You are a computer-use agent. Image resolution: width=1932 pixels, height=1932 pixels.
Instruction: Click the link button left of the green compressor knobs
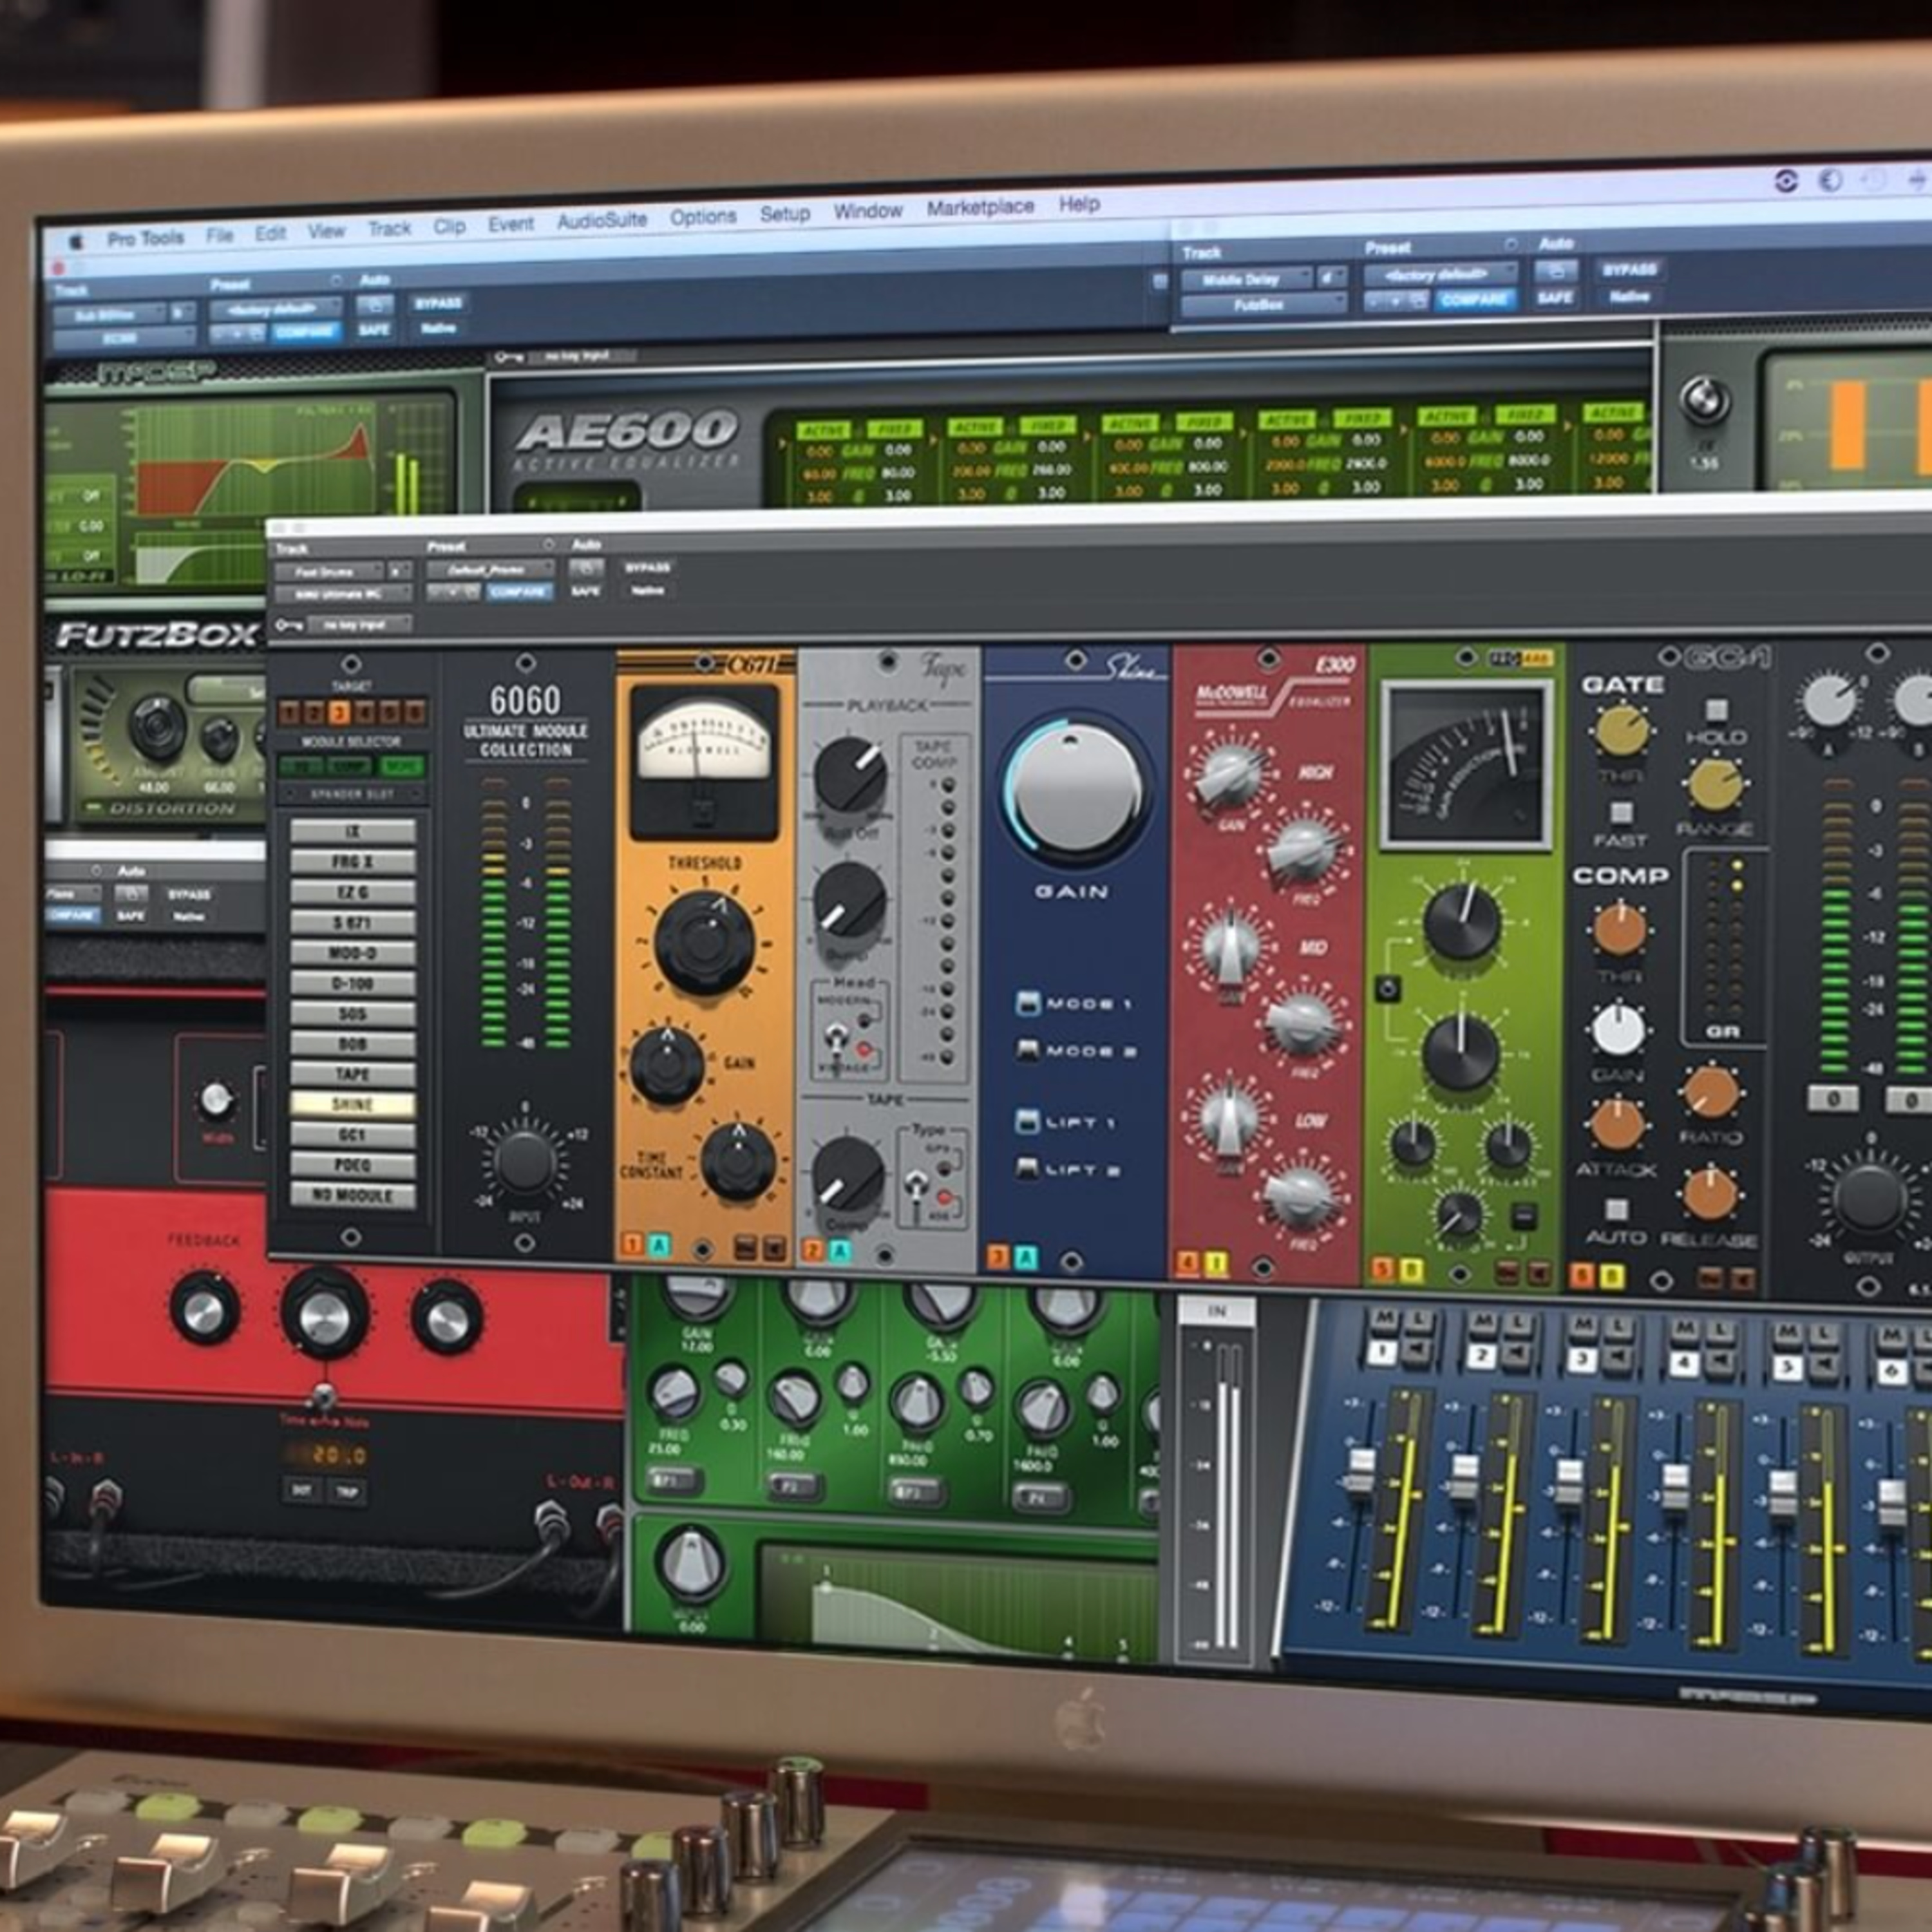point(1387,989)
